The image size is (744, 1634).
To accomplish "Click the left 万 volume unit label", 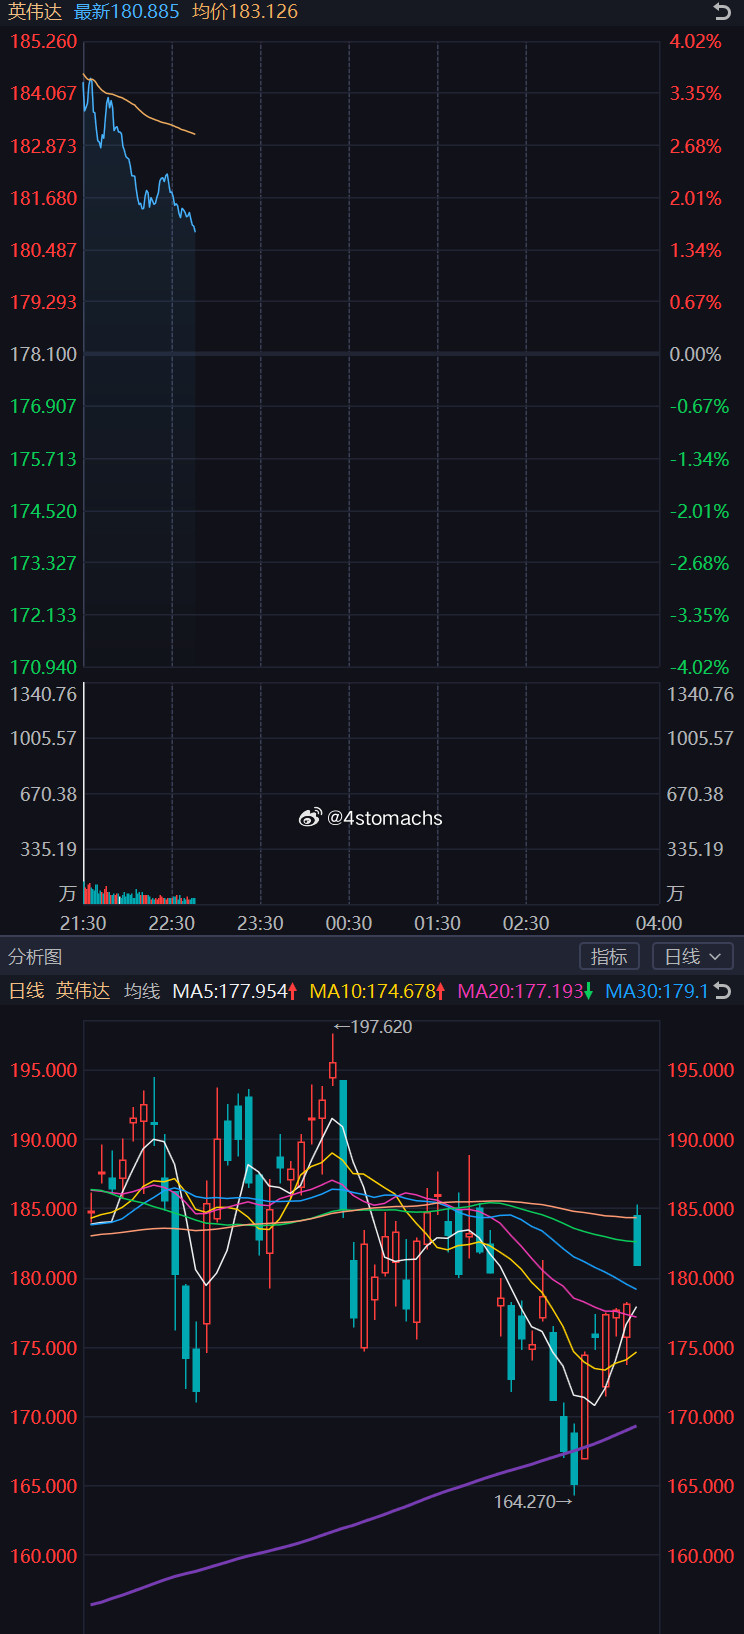I will 67,893.
